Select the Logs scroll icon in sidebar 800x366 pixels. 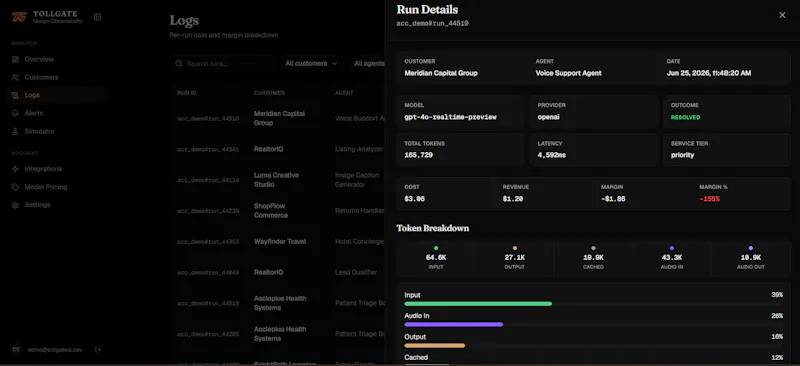tap(15, 95)
